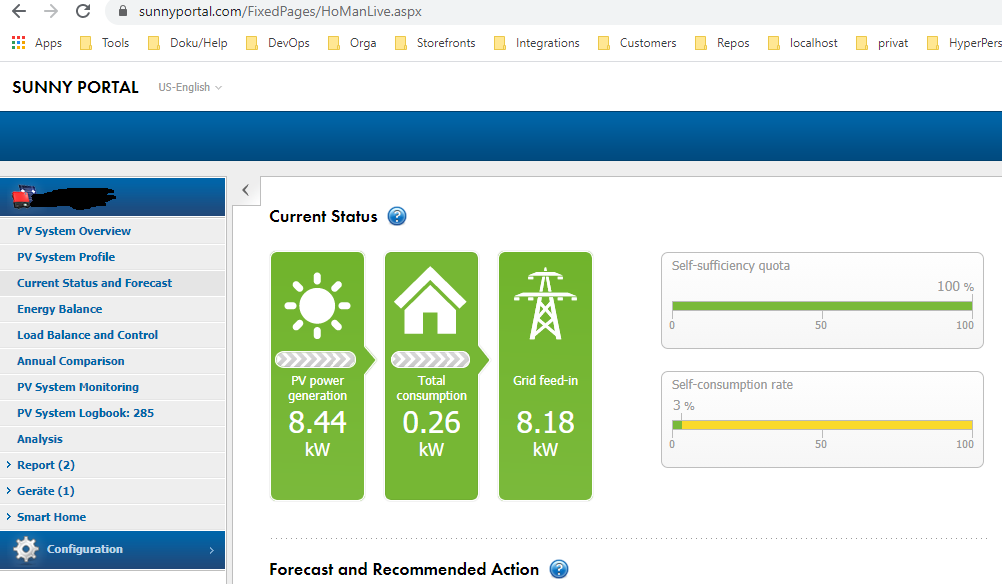Viewport: 1002px width, 584px height.
Task: Click the Configuration gear icon
Action: pos(26,549)
